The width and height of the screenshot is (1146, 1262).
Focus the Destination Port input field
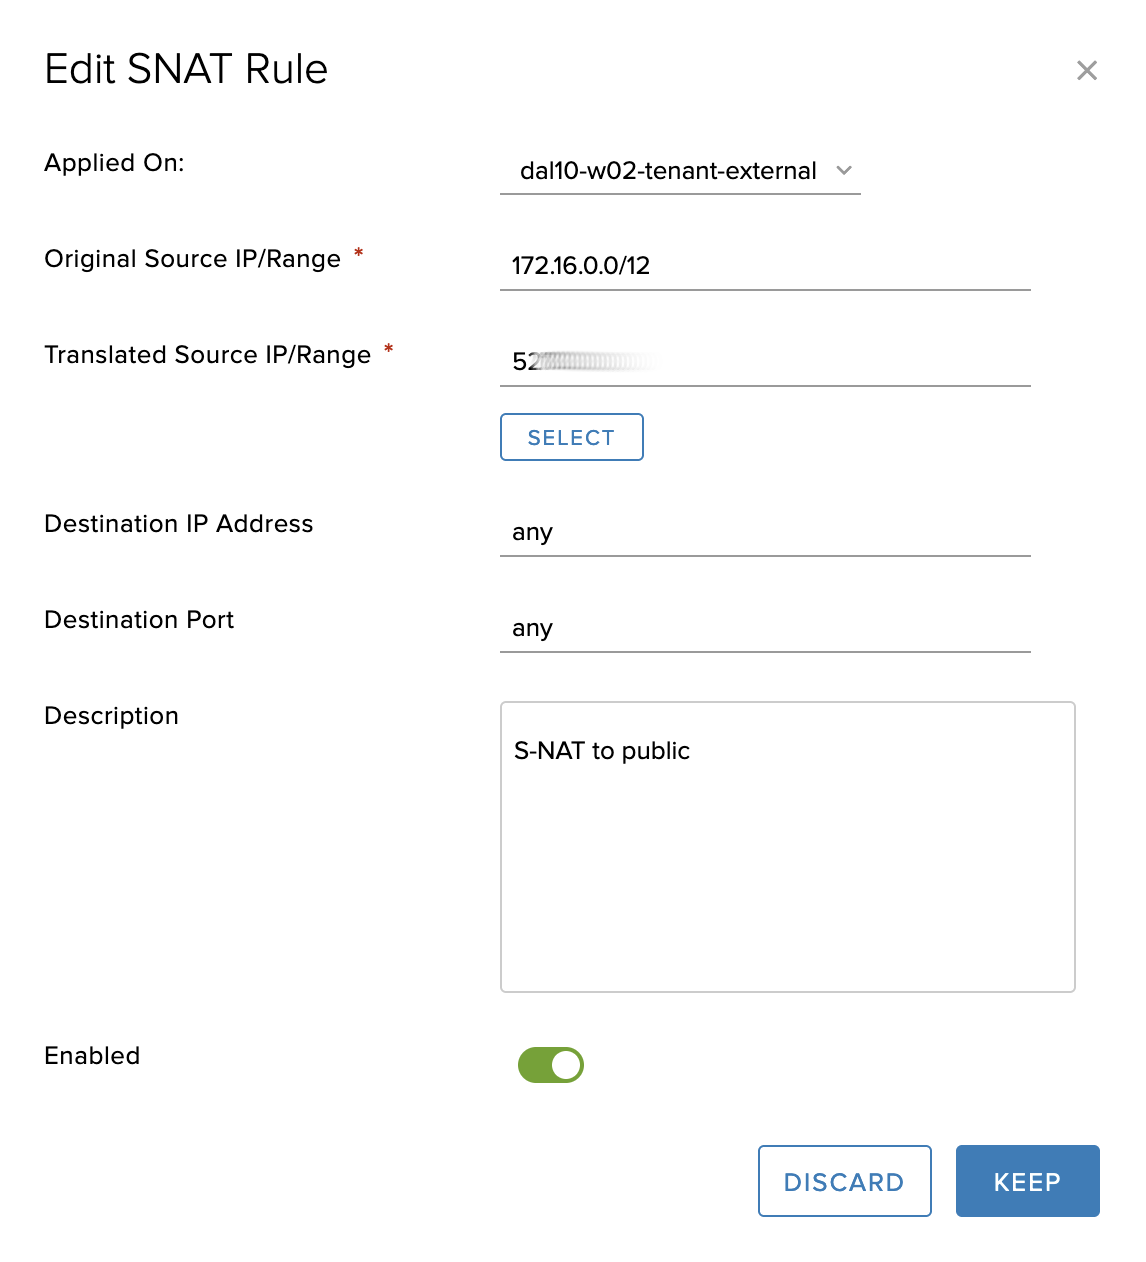pos(764,628)
